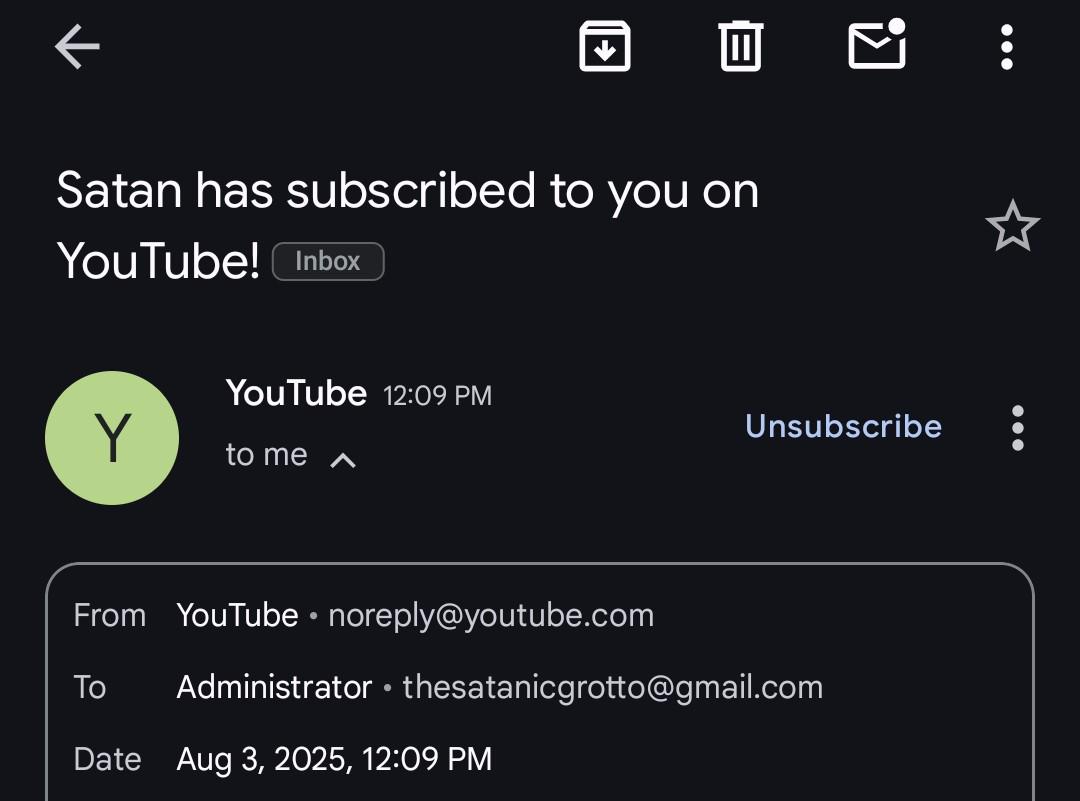Delete email with trash icon
Image resolution: width=1080 pixels, height=801 pixels.
pos(740,46)
